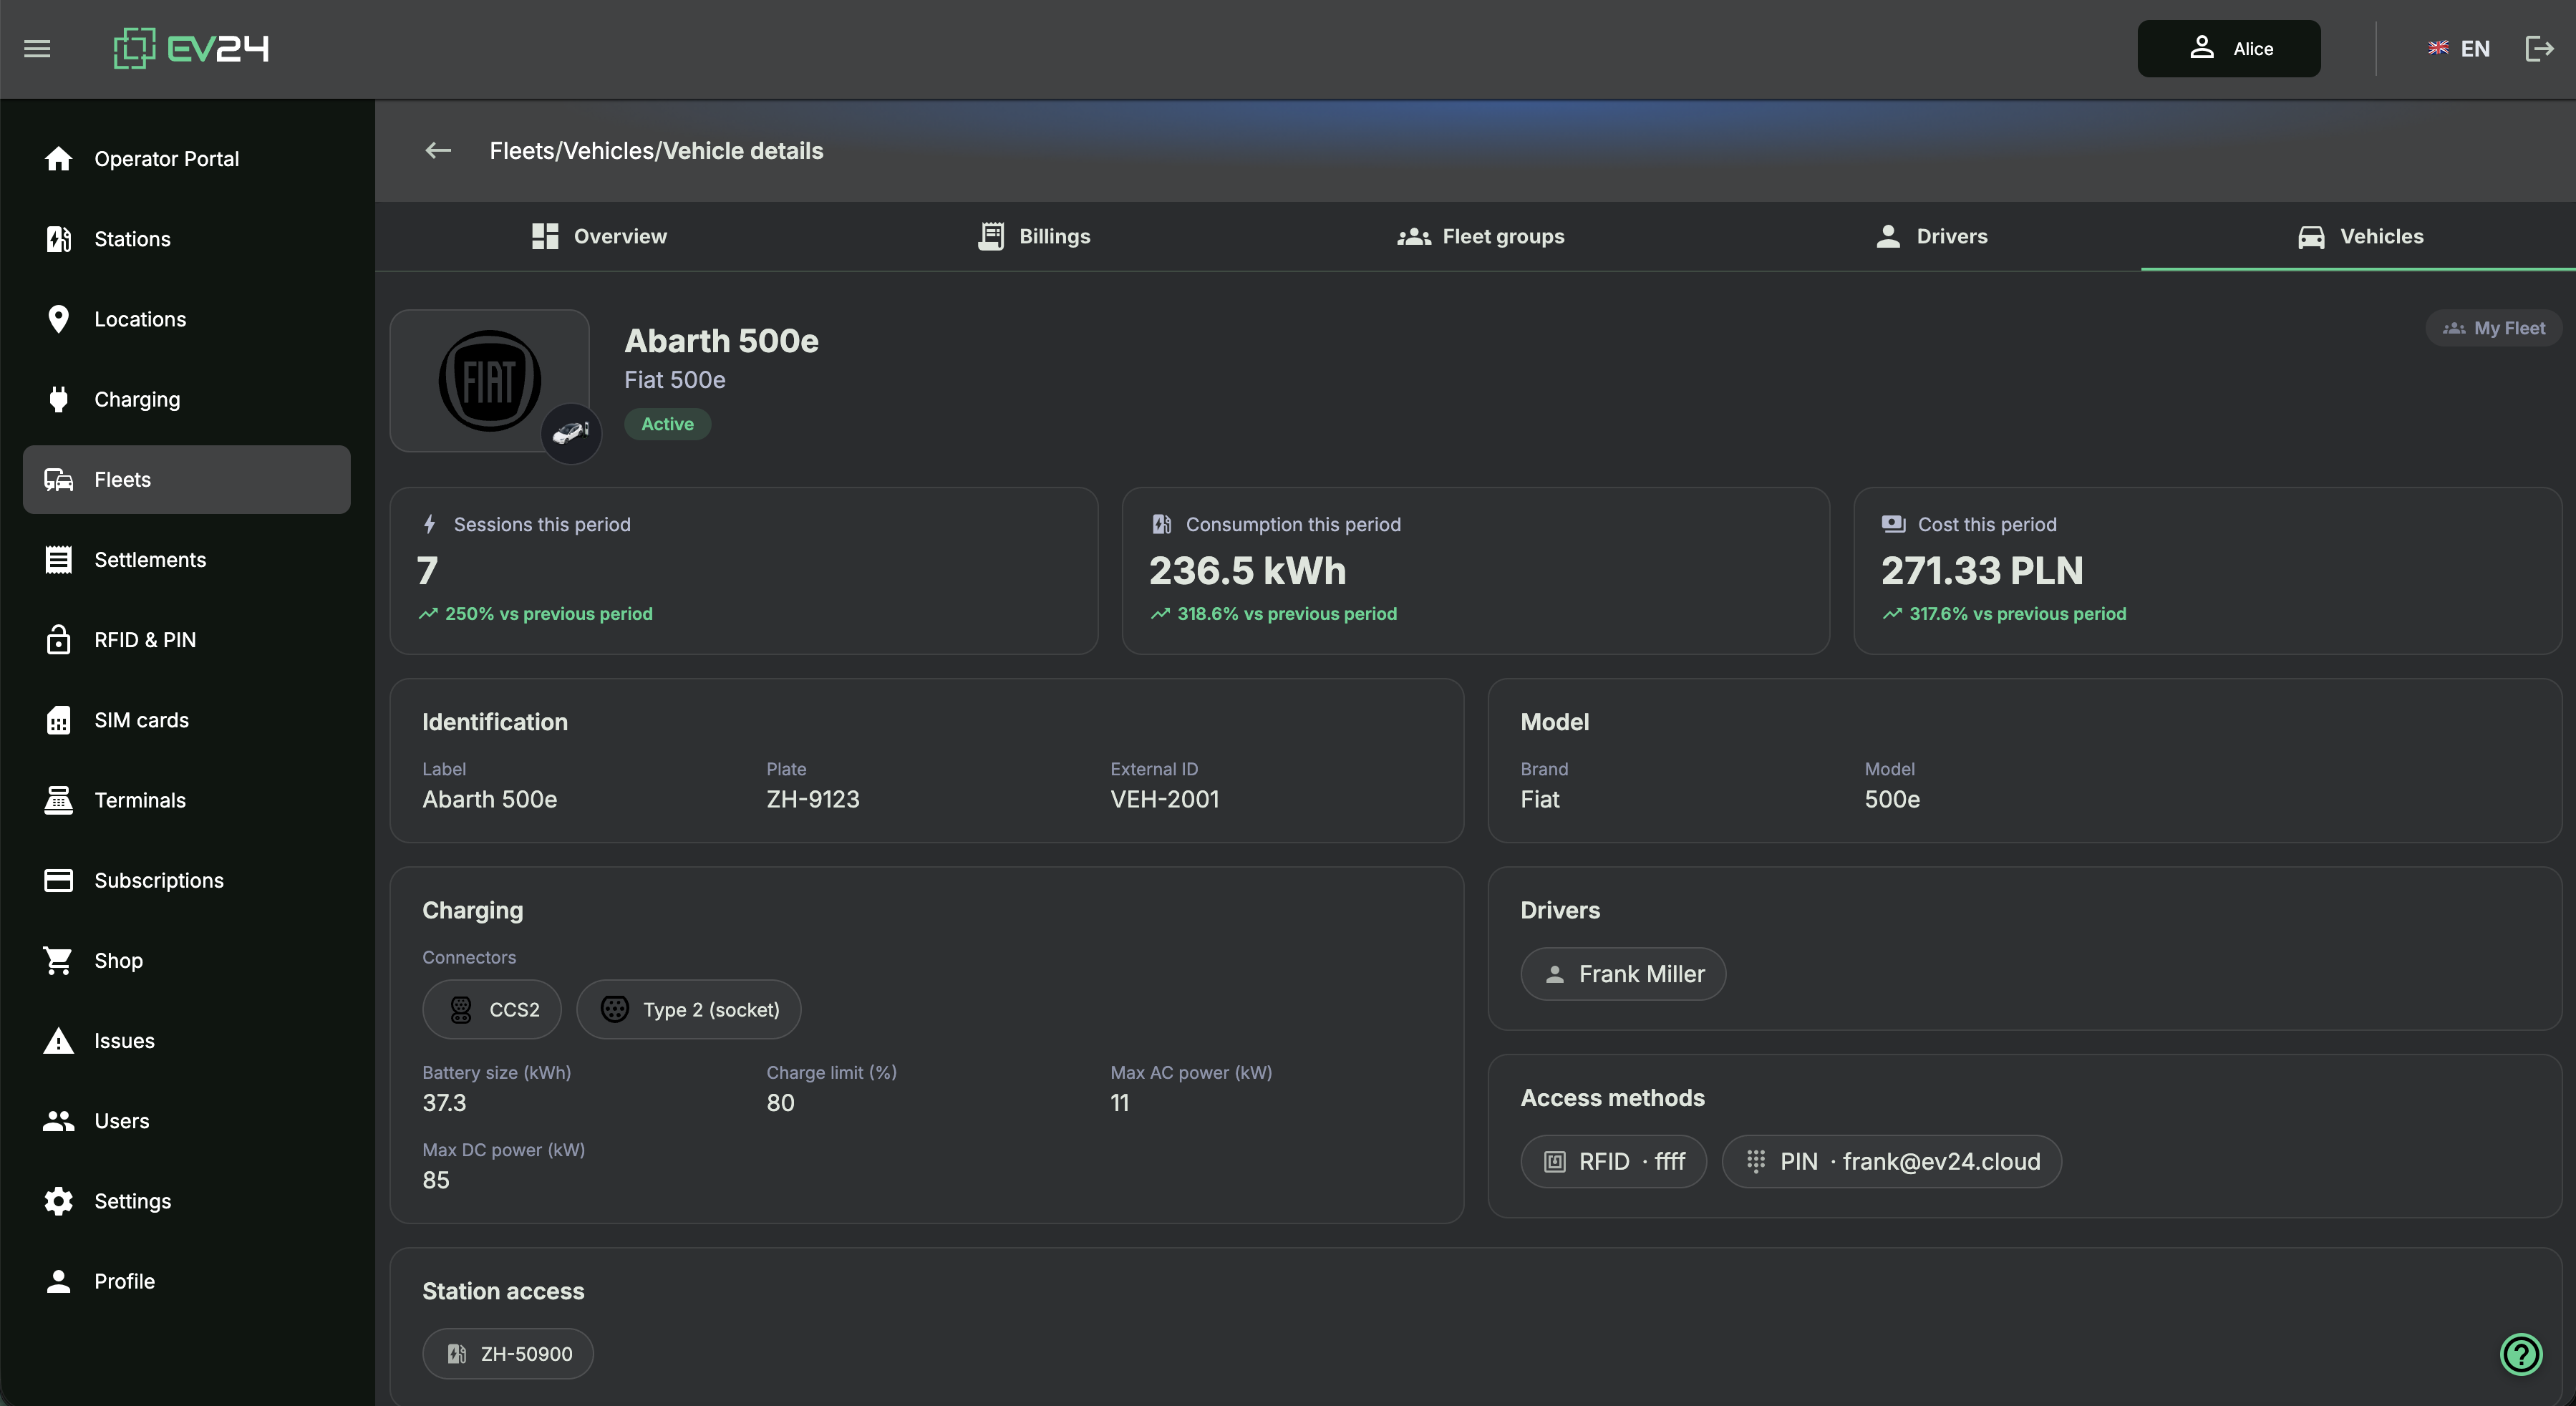This screenshot has width=2576, height=1406.
Task: Open Subscriptions in the sidebar
Action: (187, 880)
